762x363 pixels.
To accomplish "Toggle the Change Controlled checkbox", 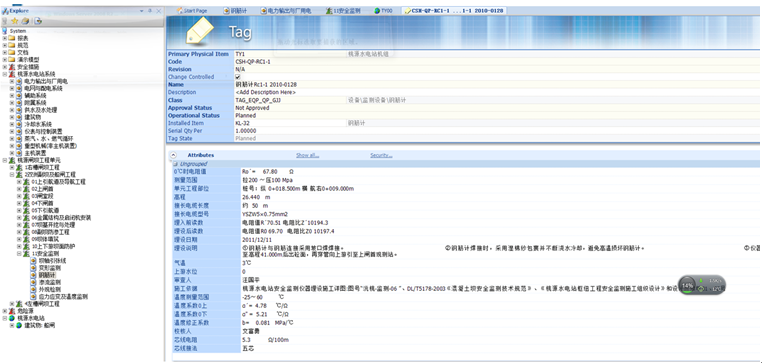I will (x=238, y=77).
